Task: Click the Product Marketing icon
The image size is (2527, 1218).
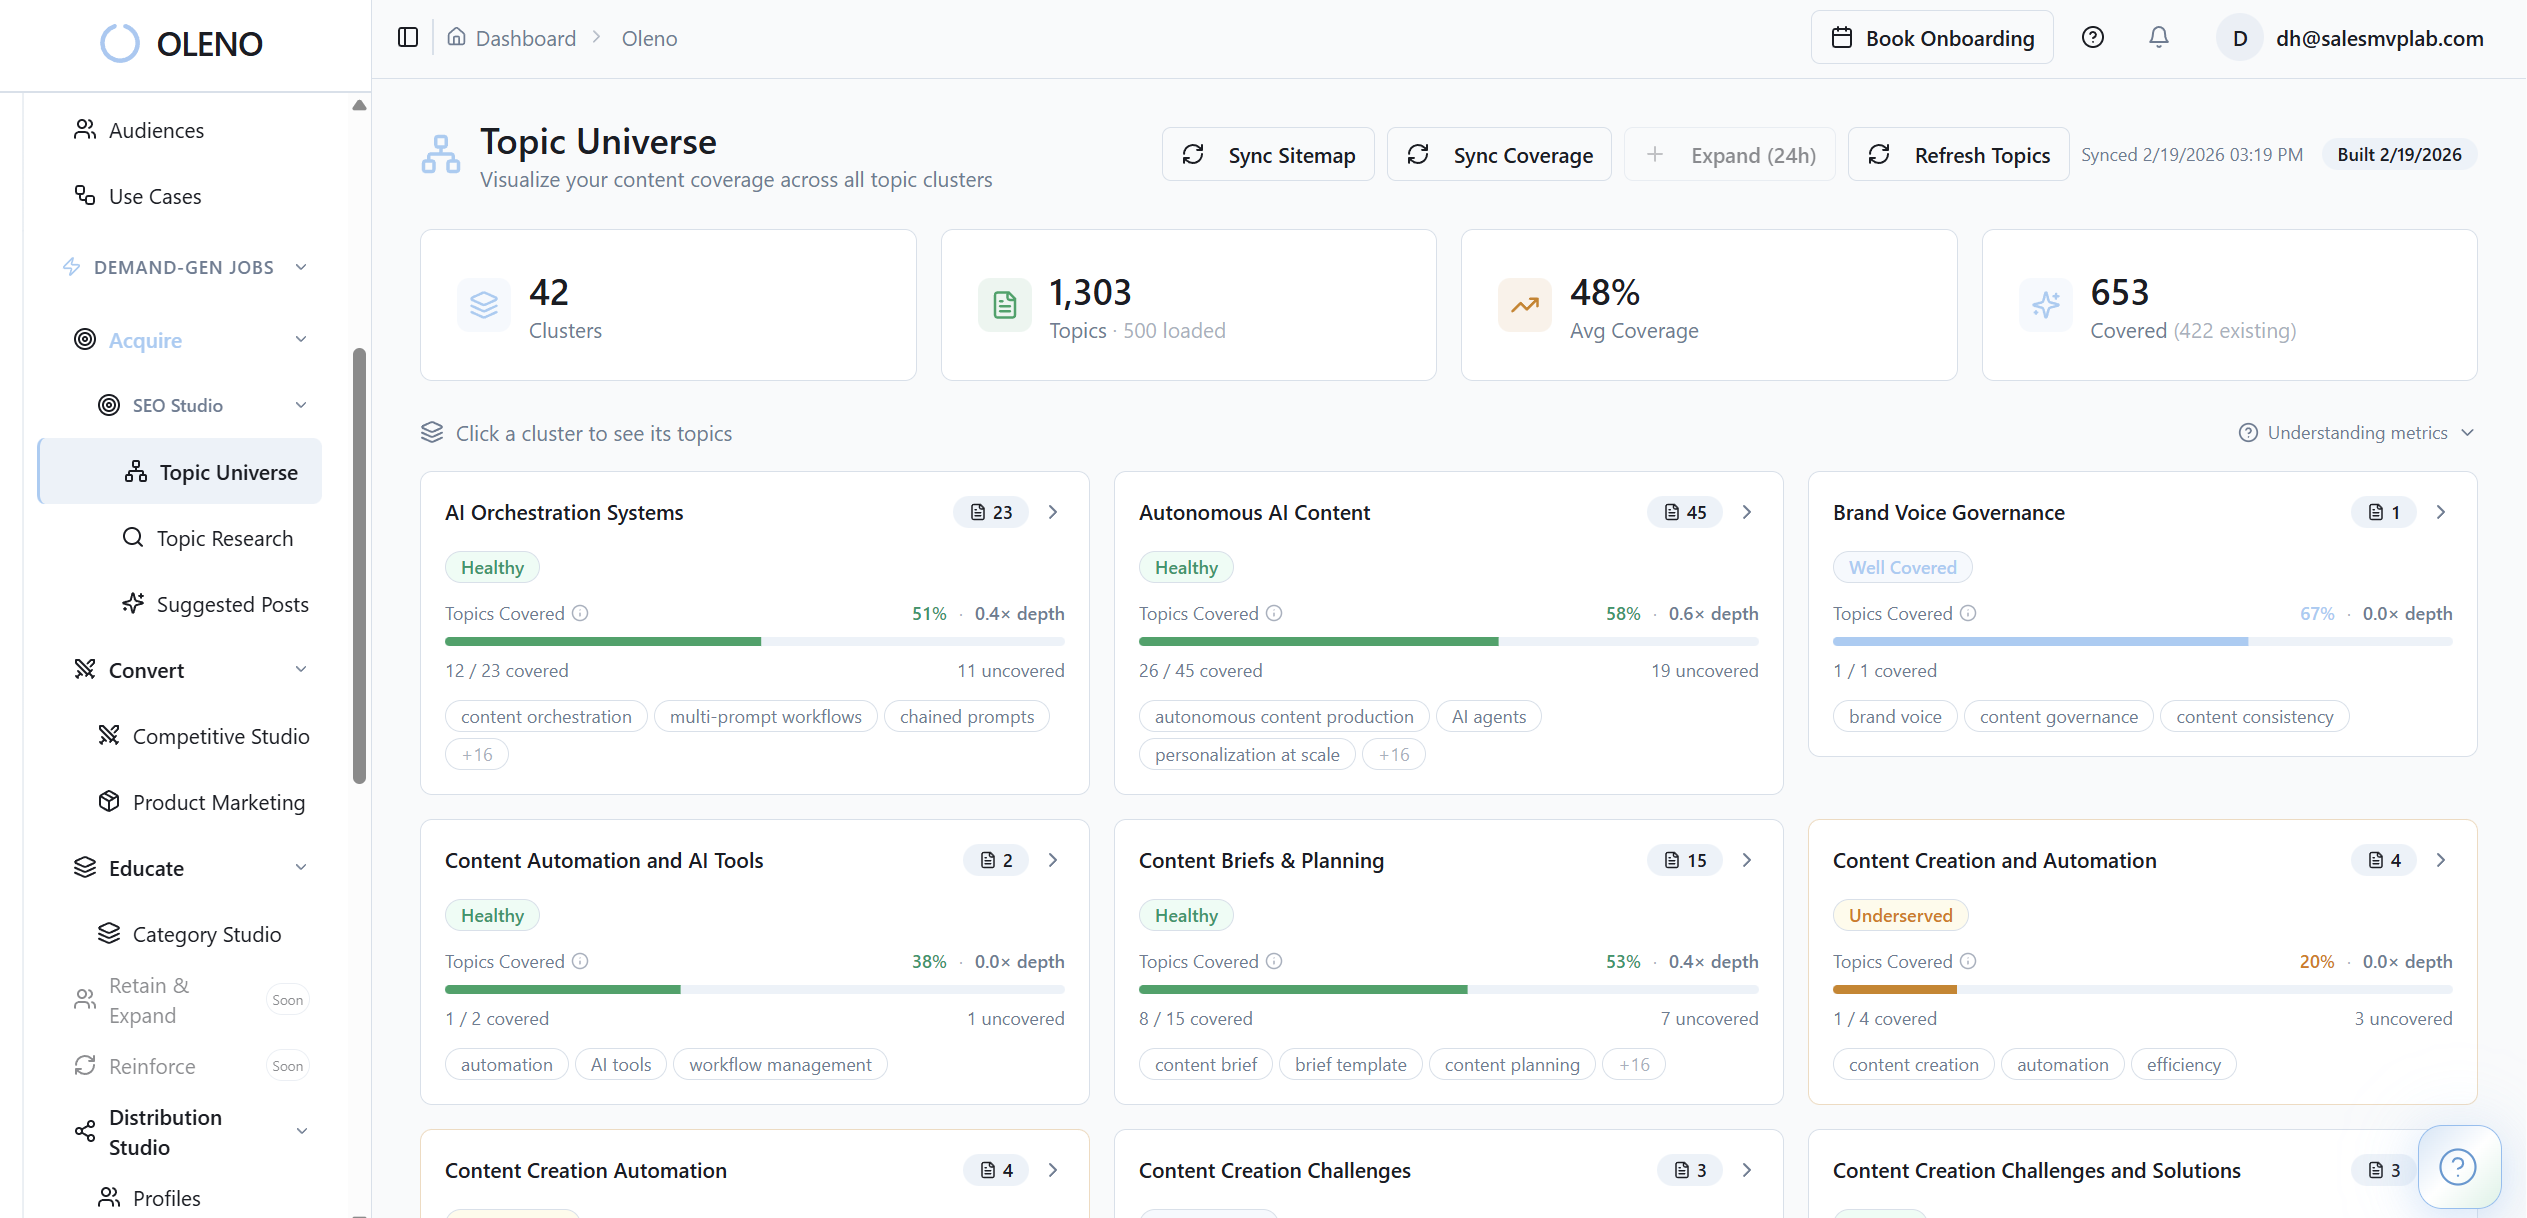Action: [x=108, y=801]
